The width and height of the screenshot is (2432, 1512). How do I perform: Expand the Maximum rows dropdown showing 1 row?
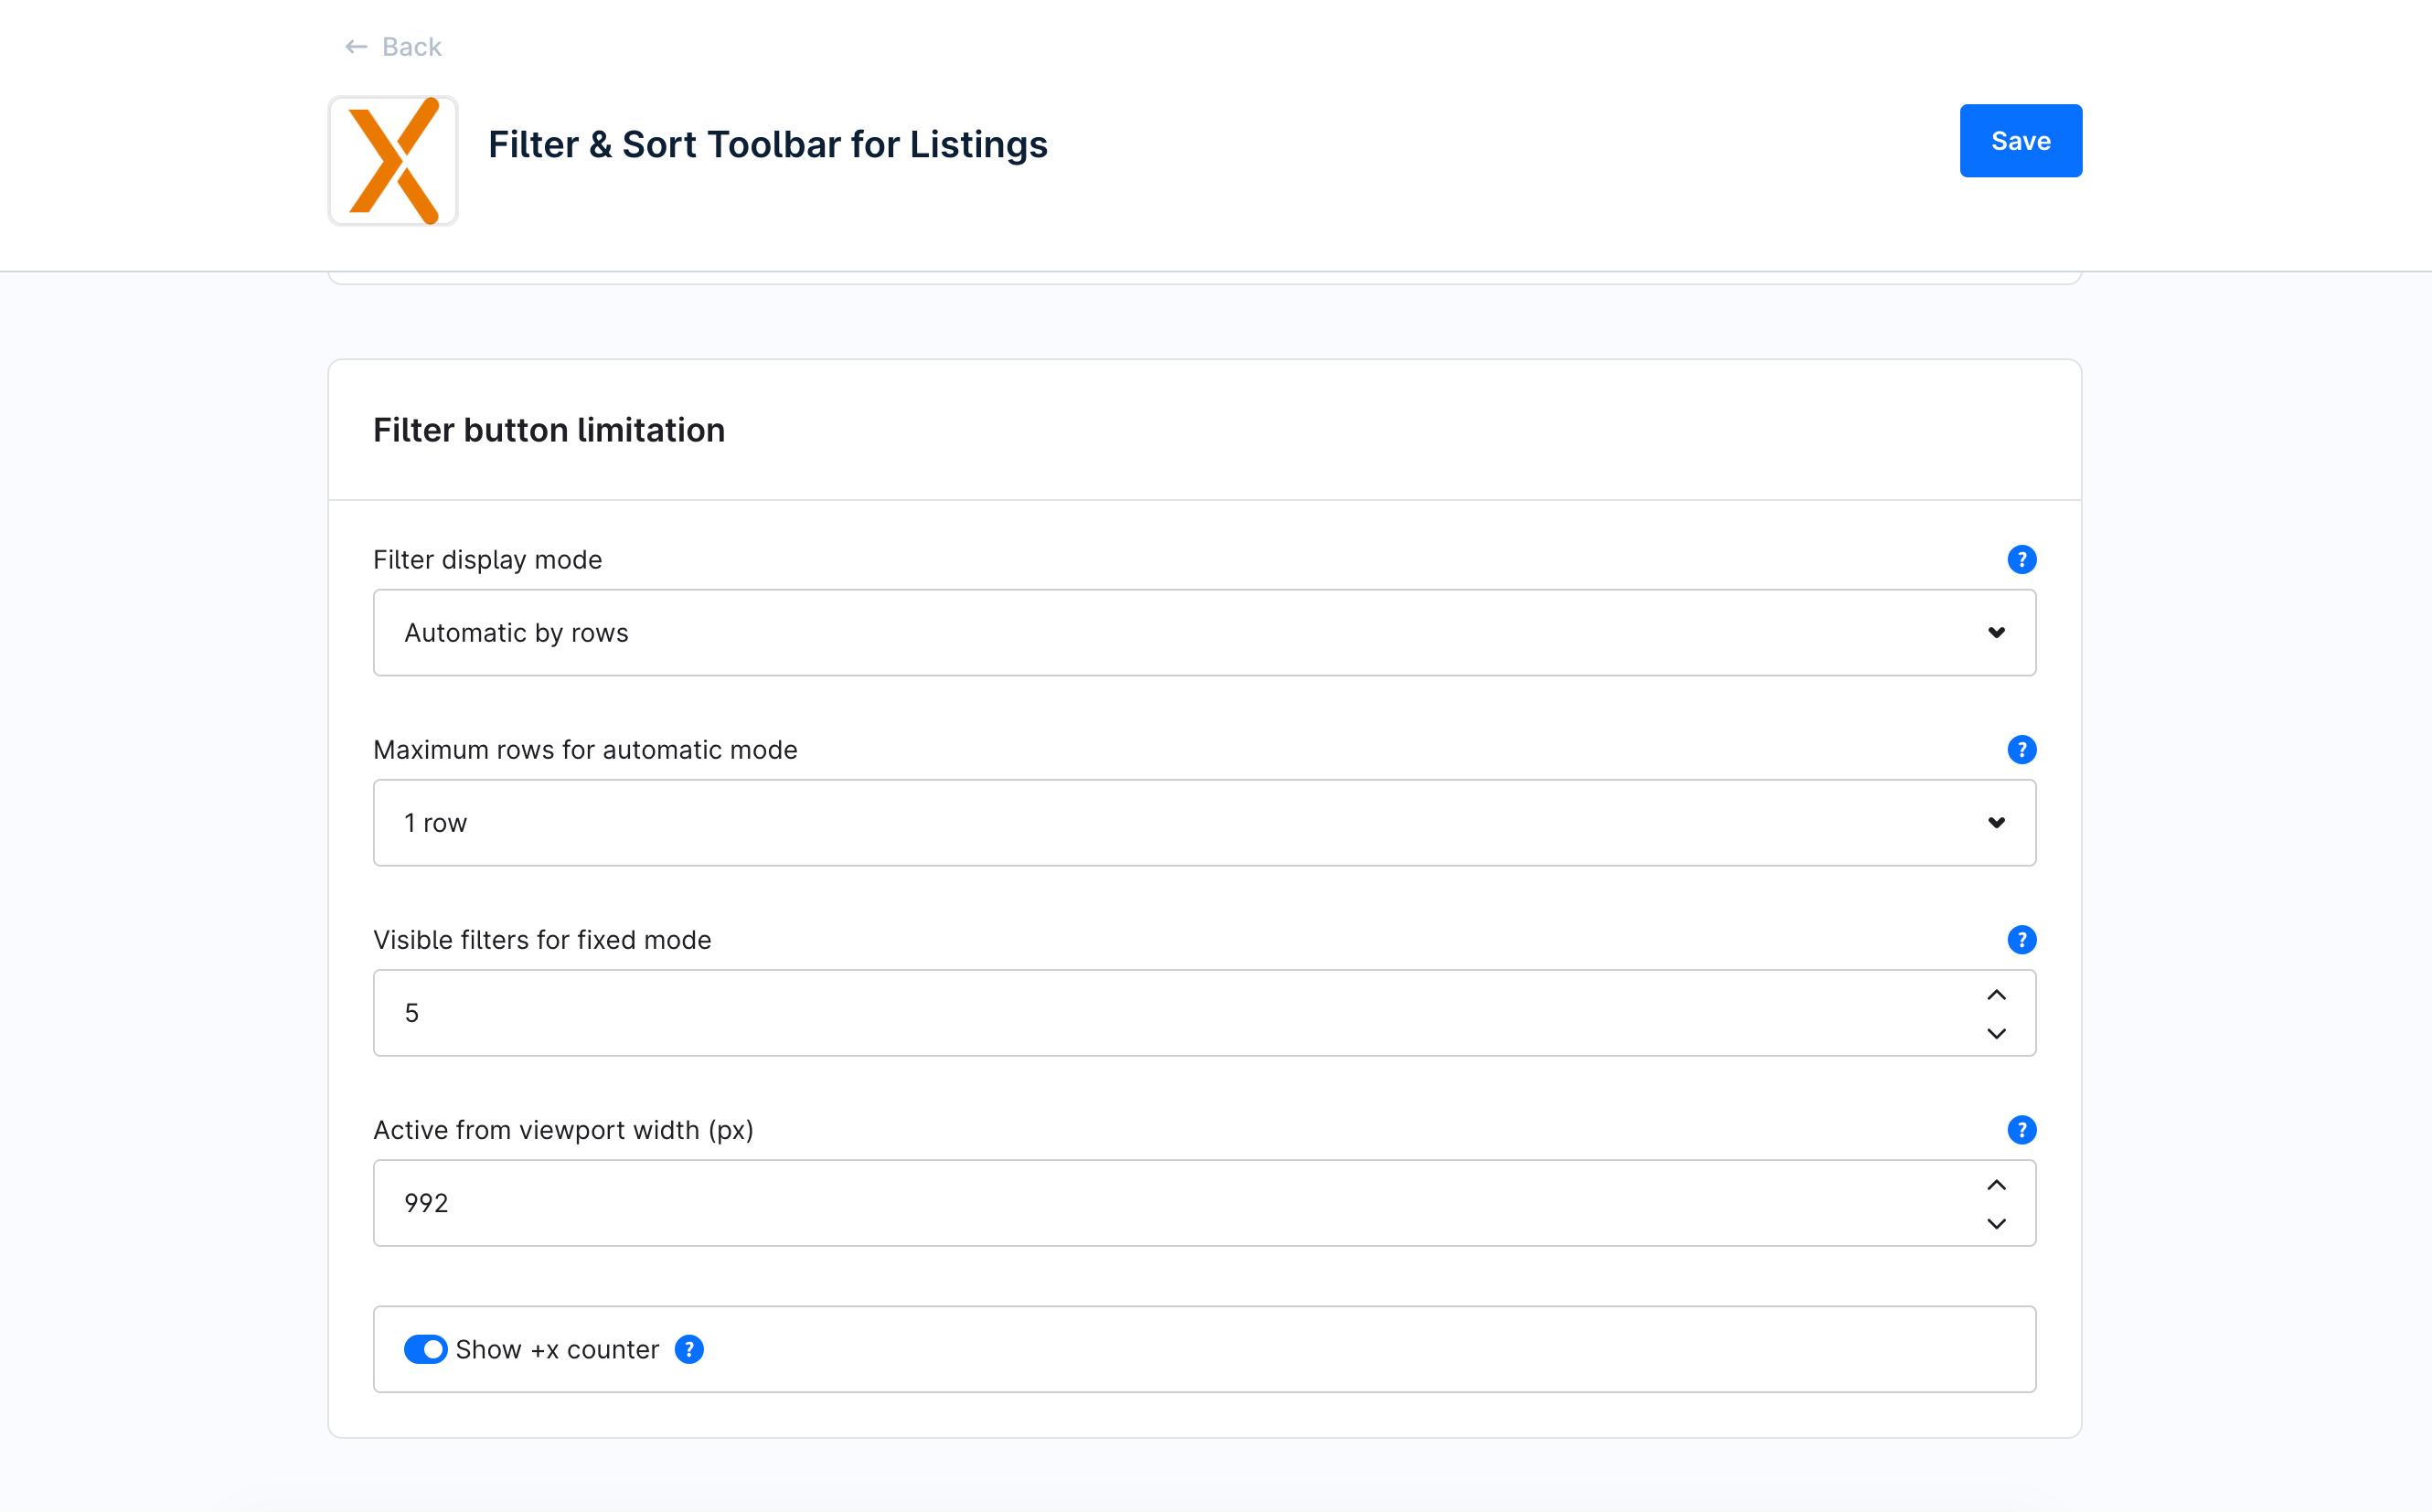pyautogui.click(x=1204, y=823)
